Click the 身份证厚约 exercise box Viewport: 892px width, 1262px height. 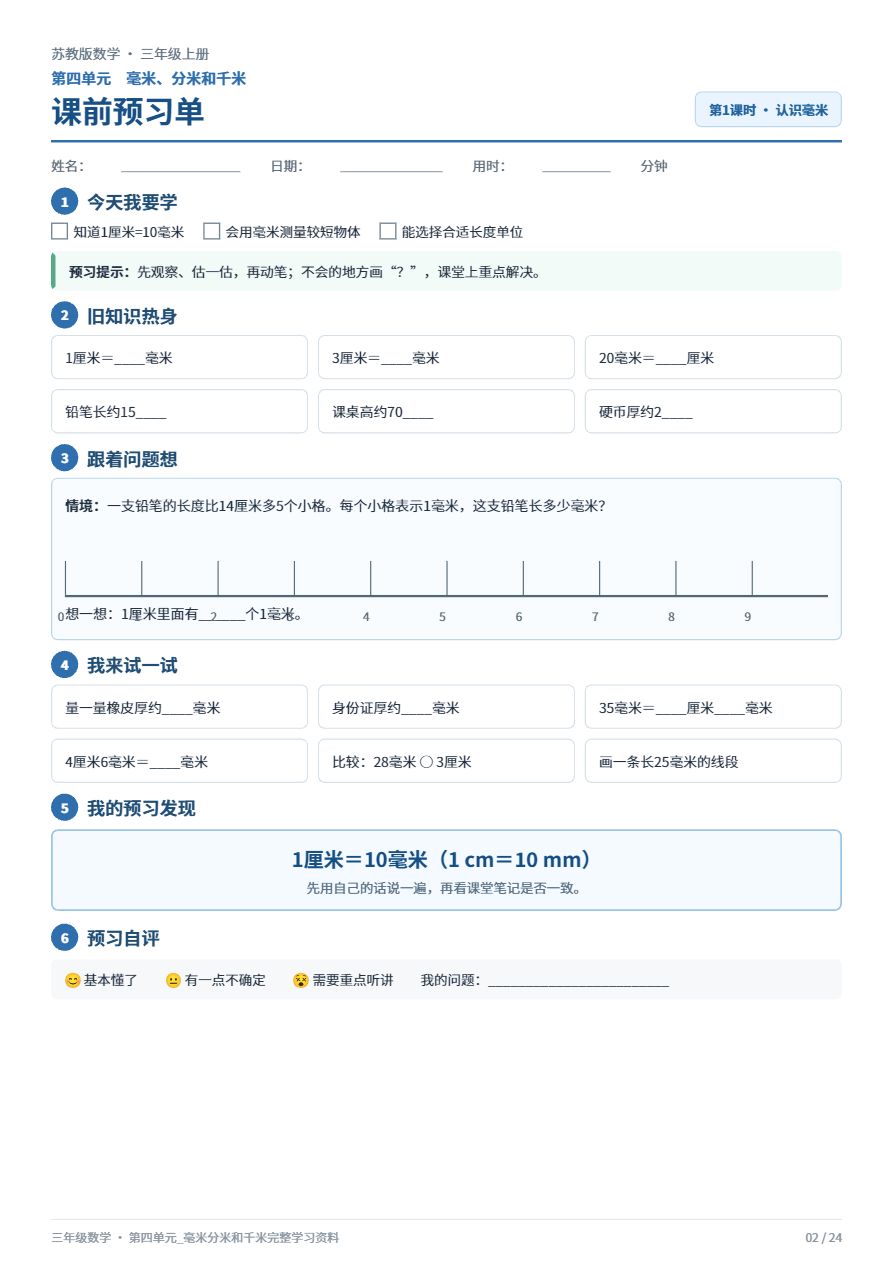click(446, 707)
